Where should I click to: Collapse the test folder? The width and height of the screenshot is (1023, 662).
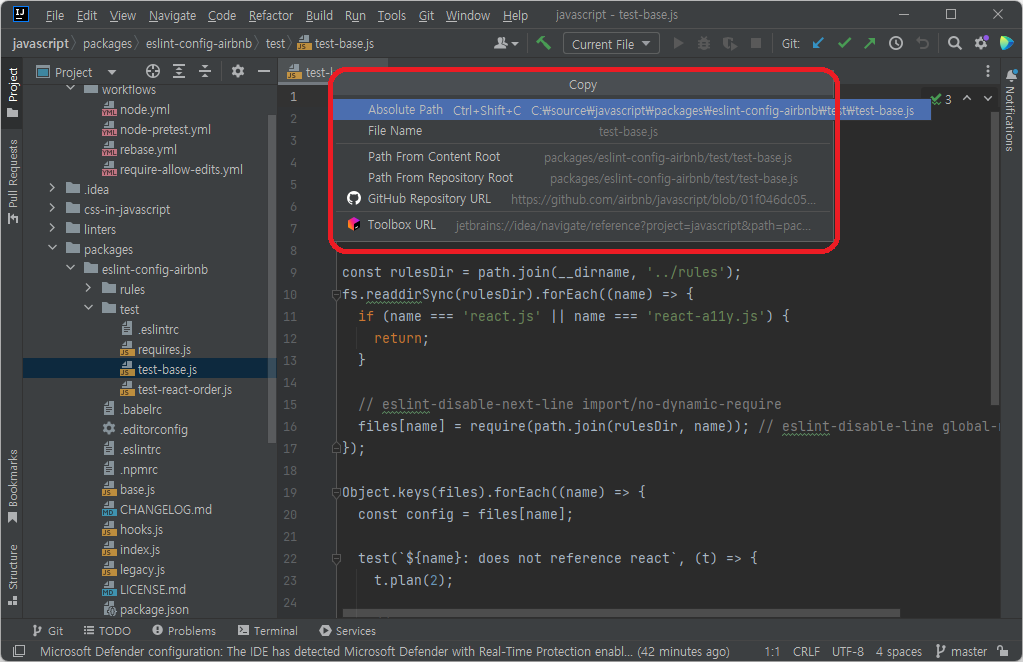coord(89,308)
